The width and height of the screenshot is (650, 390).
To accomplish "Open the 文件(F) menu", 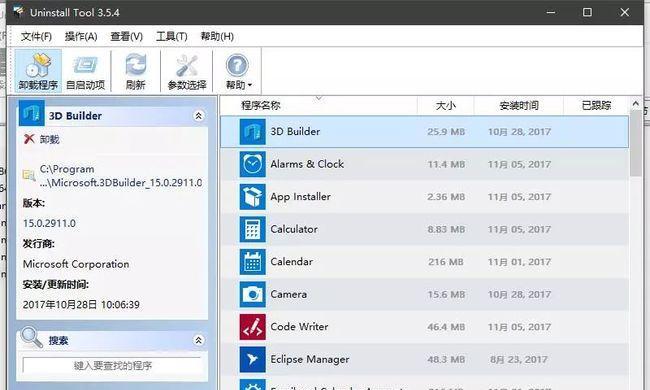I will [x=36, y=36].
